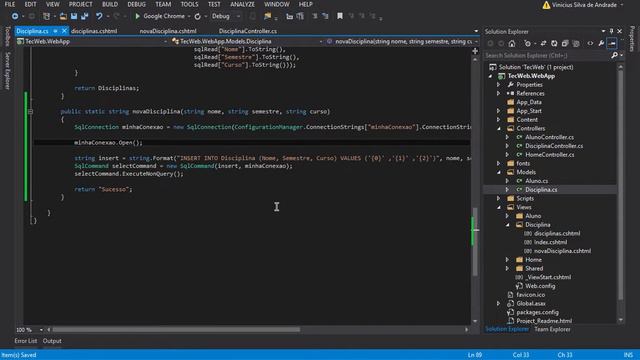
Task: Open the BUILD menu
Action: click(110, 4)
